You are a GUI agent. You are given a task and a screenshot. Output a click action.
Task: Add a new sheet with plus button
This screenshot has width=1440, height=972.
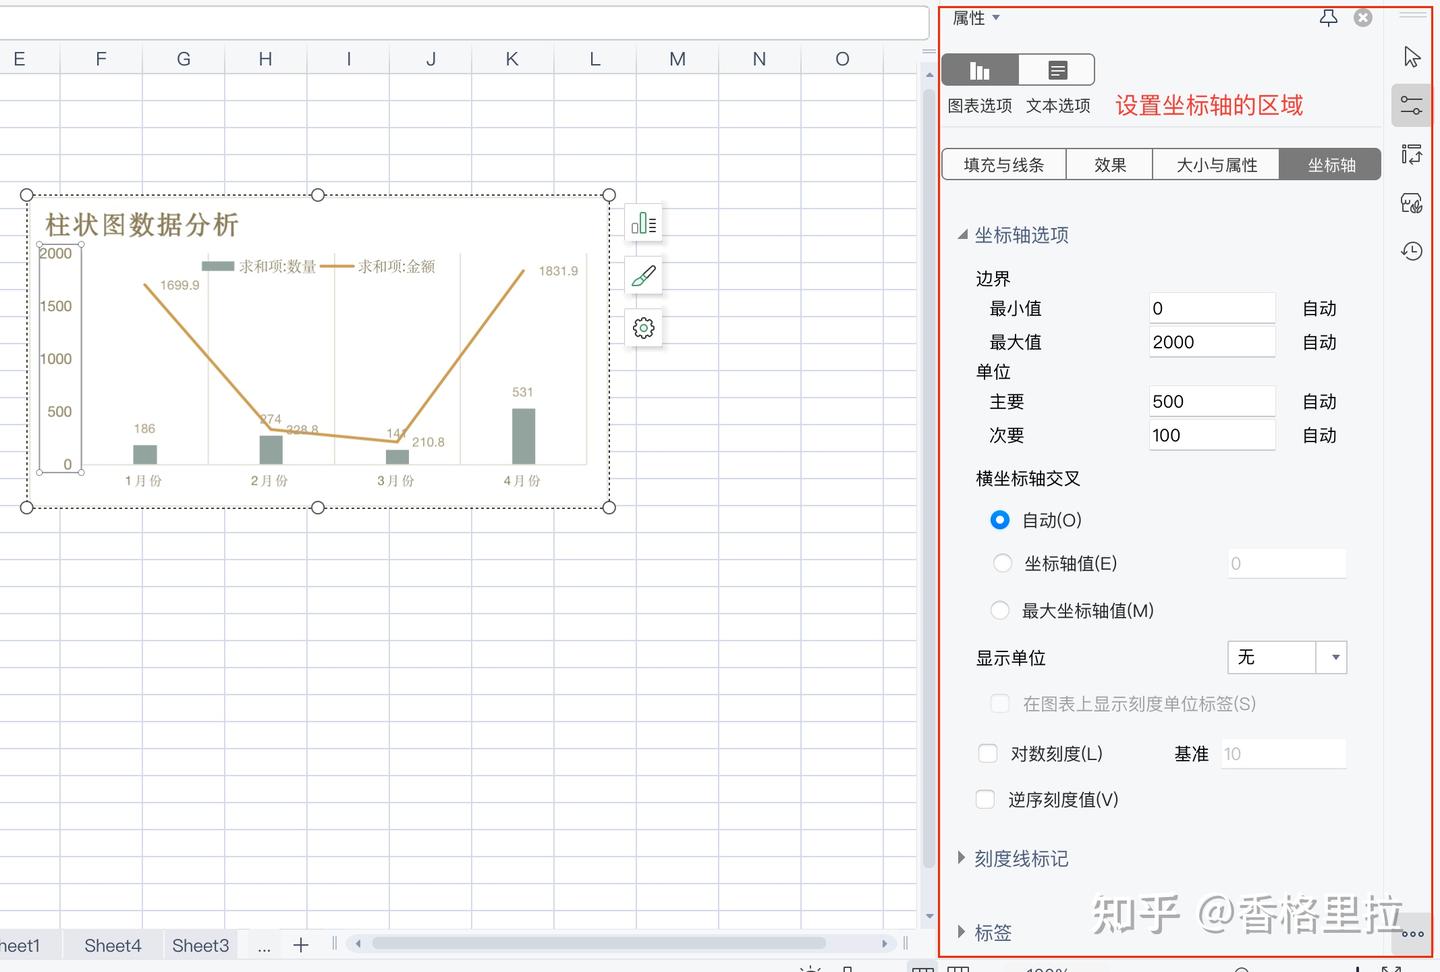click(301, 945)
